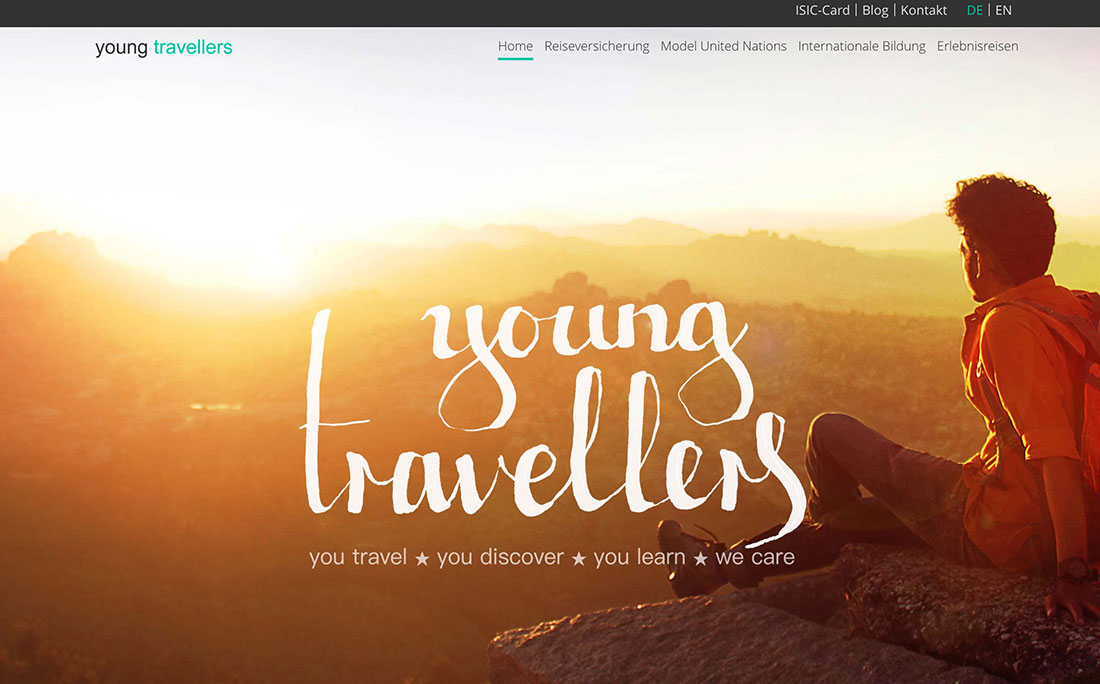Click the 'you learn' tagline text
Viewport: 1100px width, 684px height.
click(639, 557)
